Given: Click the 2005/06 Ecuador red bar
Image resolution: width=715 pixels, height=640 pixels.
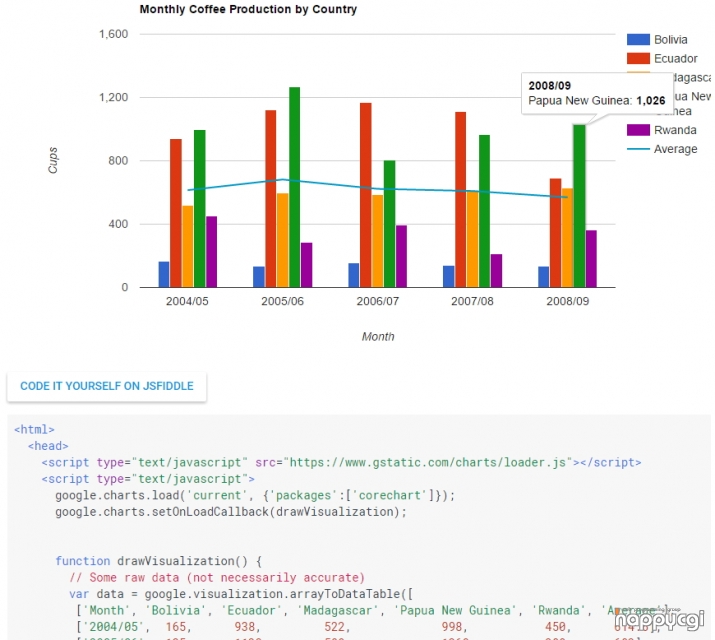Looking at the screenshot, I should 270,199.
